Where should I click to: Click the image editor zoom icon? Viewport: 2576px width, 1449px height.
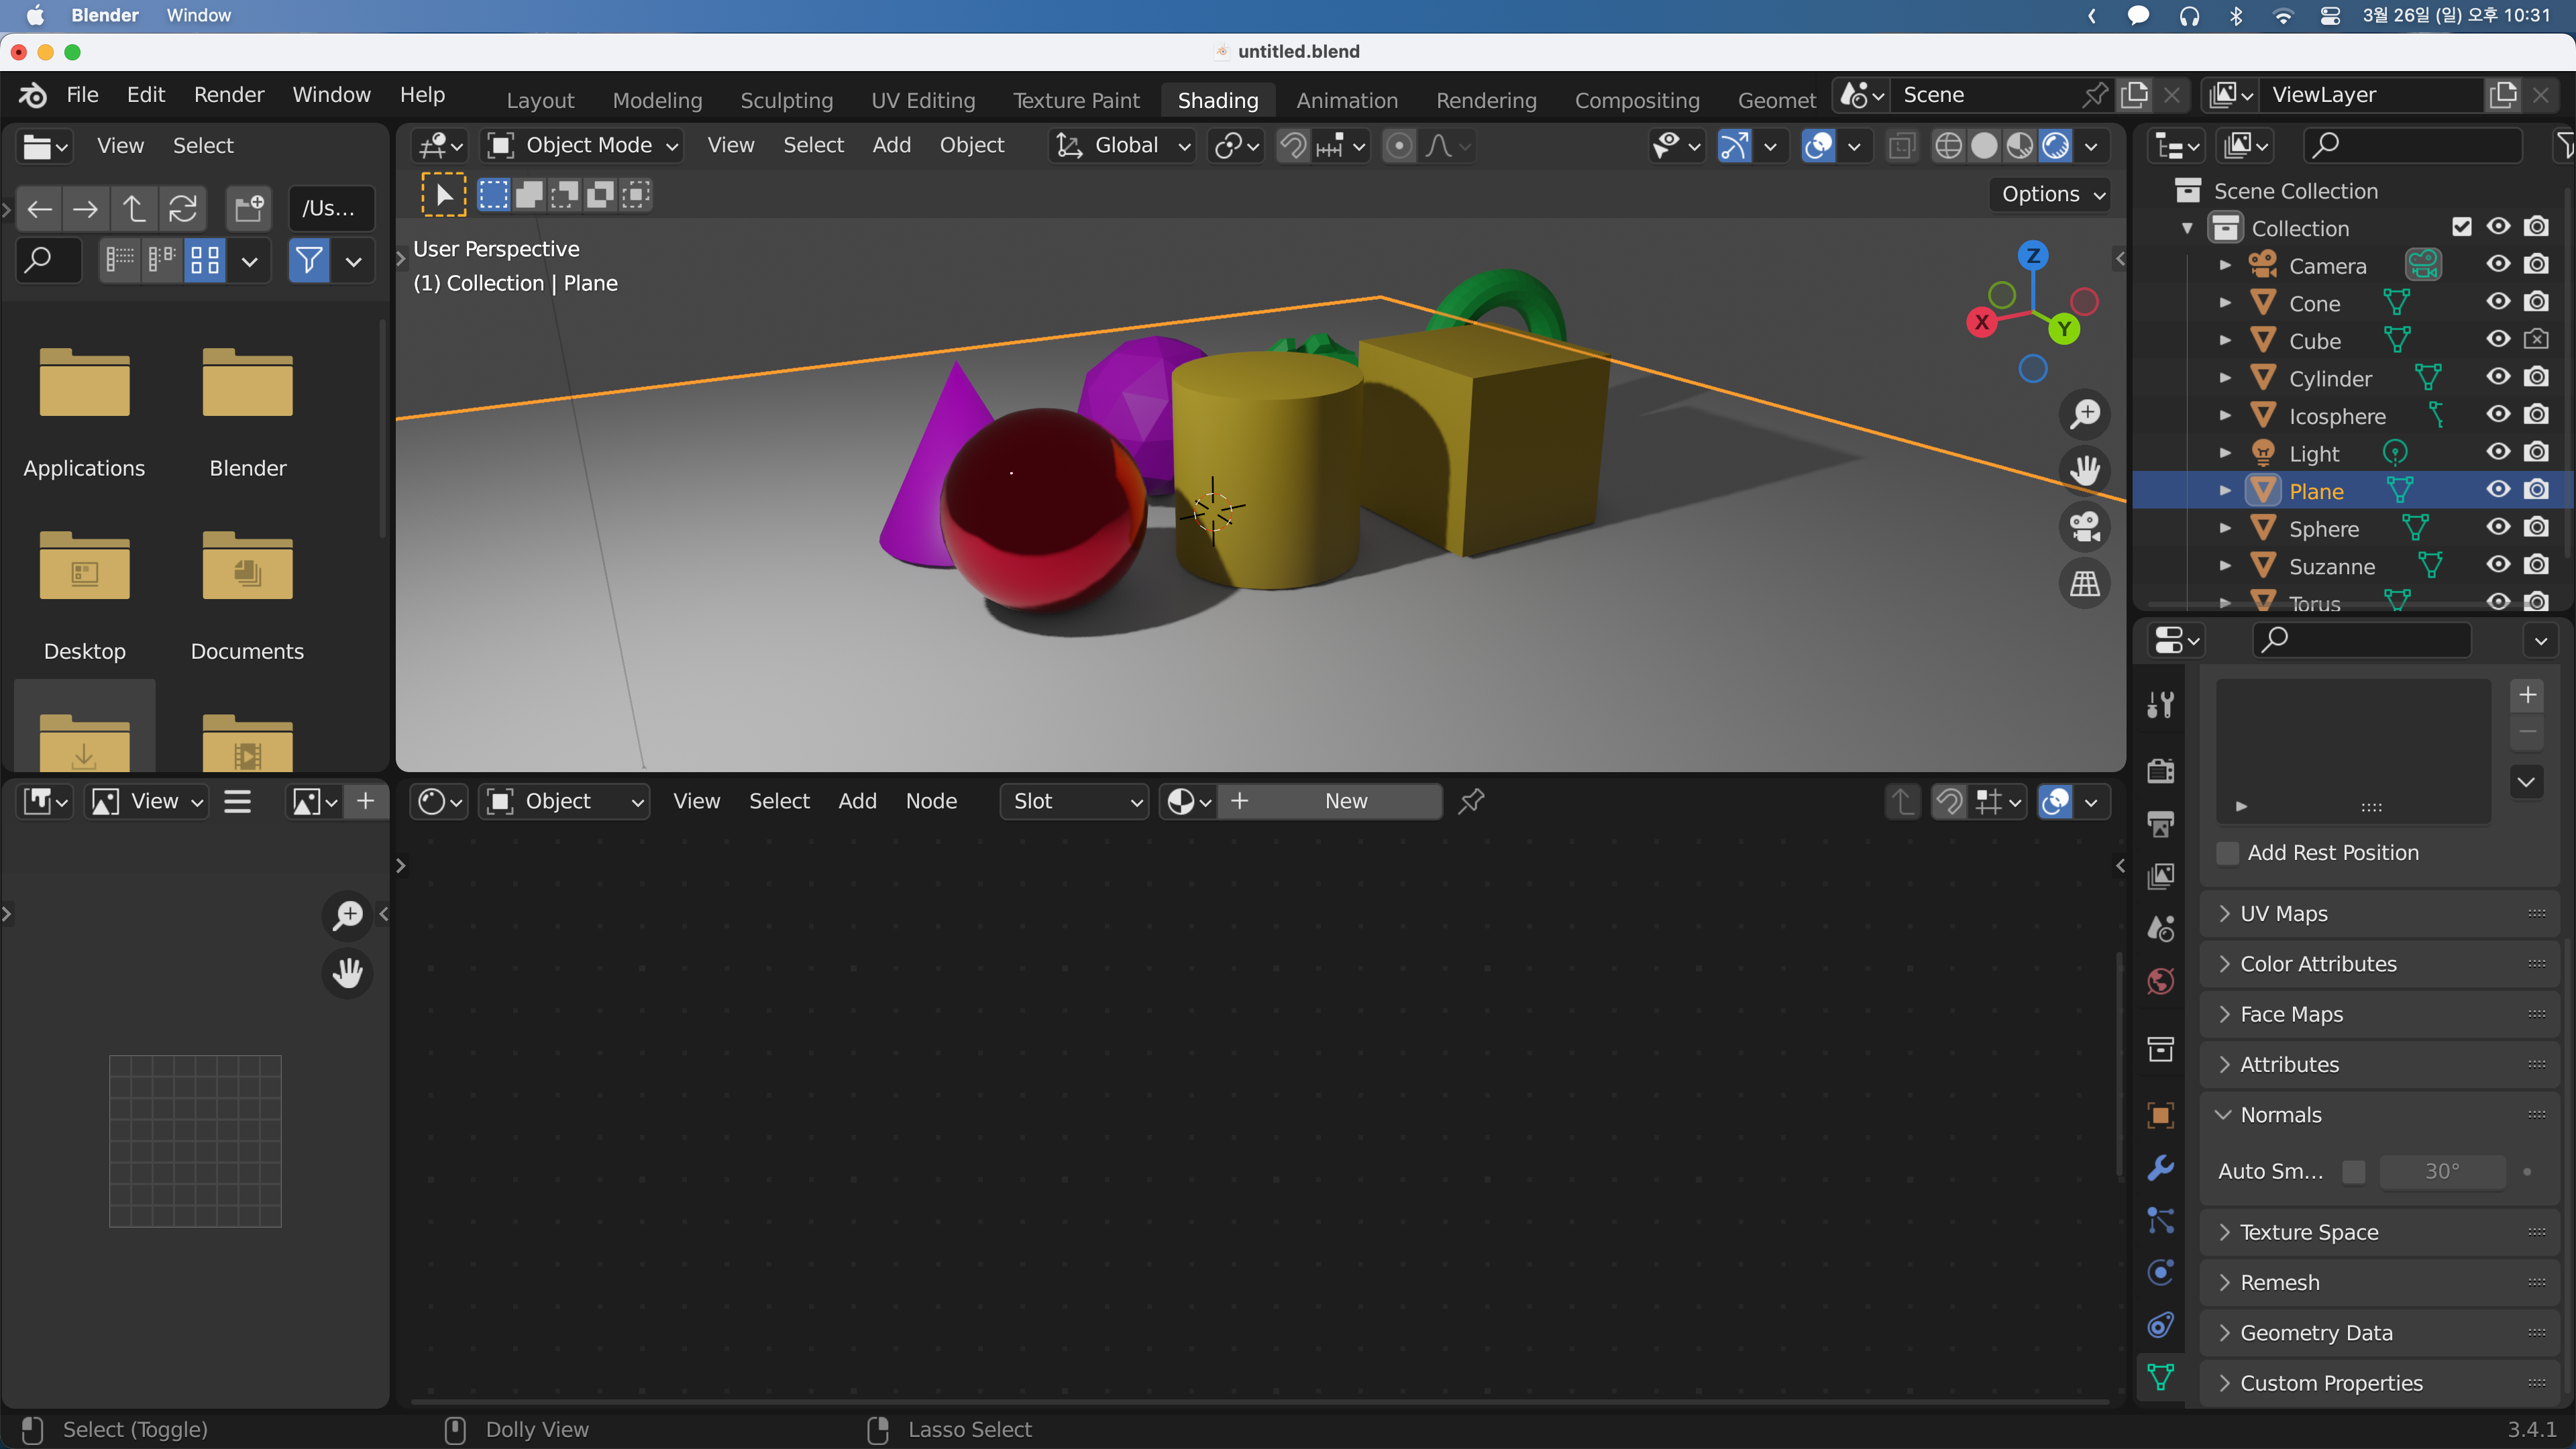tap(348, 915)
